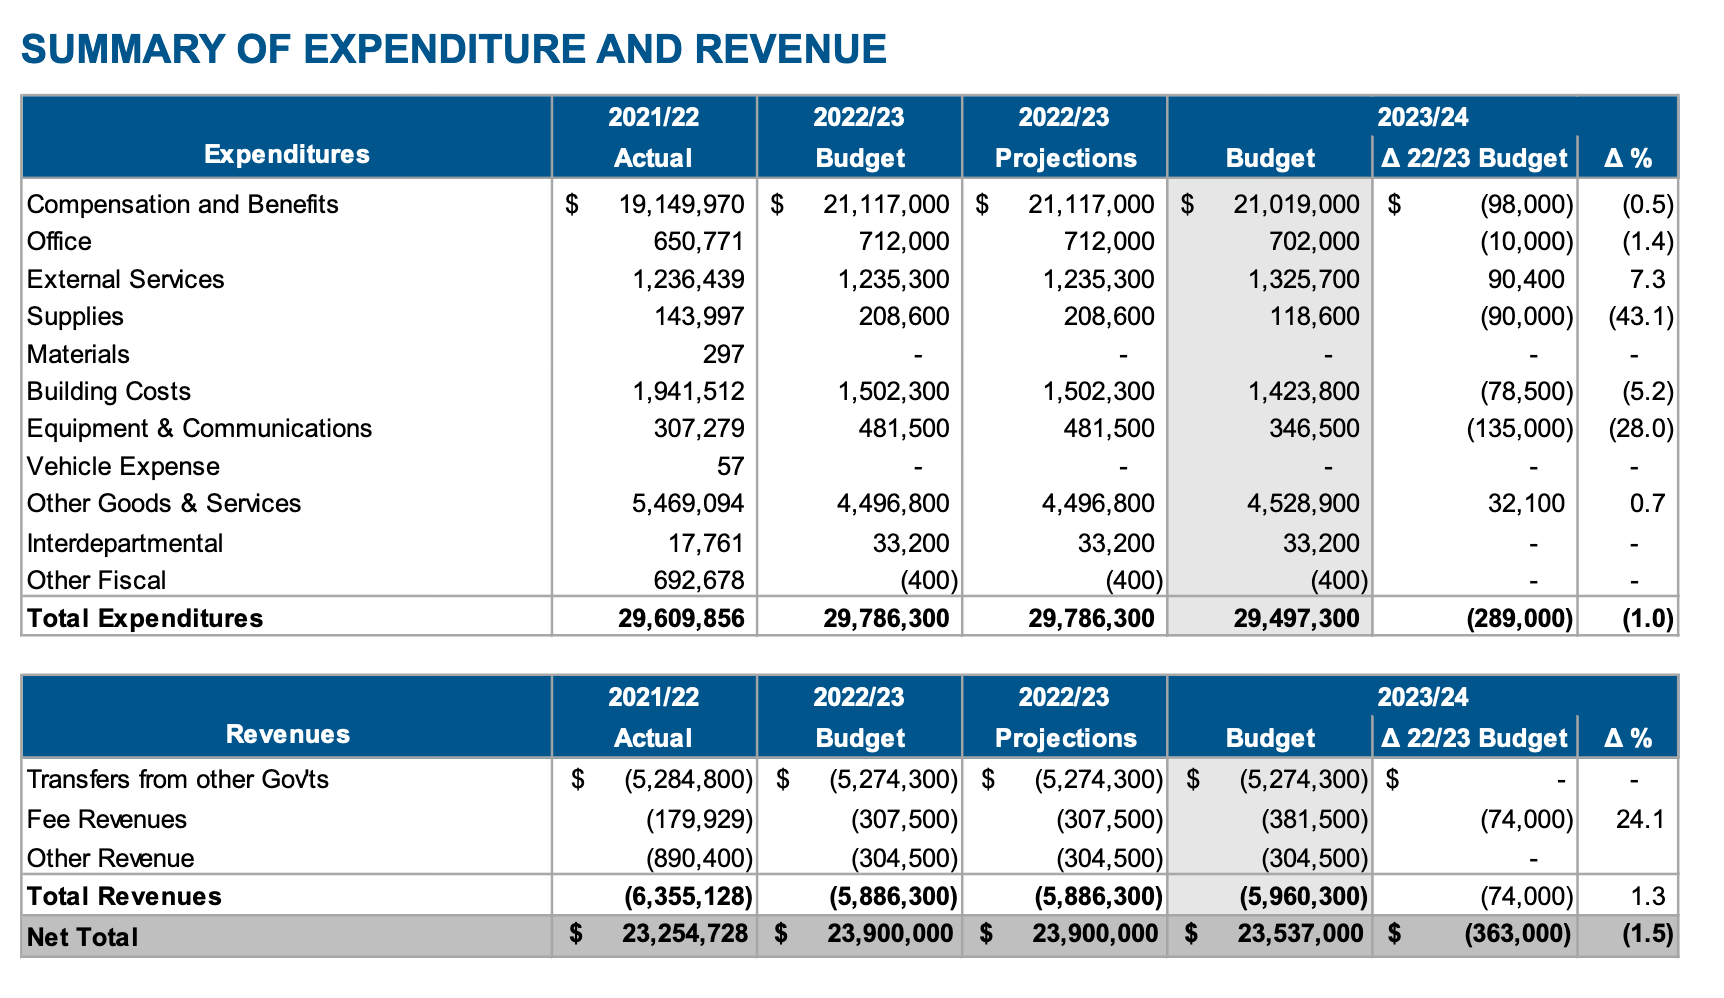Click the 'Expenditures' table header
The width and height of the screenshot is (1724, 998).
[287, 154]
